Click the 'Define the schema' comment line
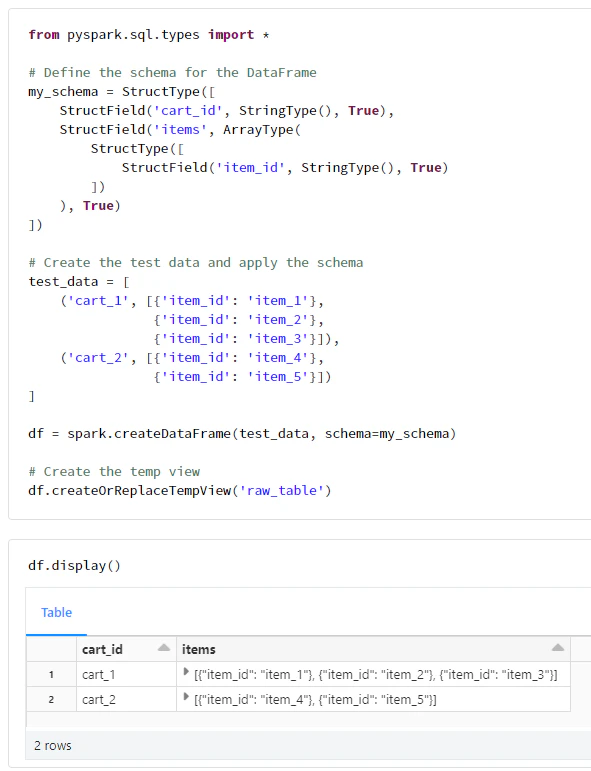591x771 pixels. (x=172, y=73)
